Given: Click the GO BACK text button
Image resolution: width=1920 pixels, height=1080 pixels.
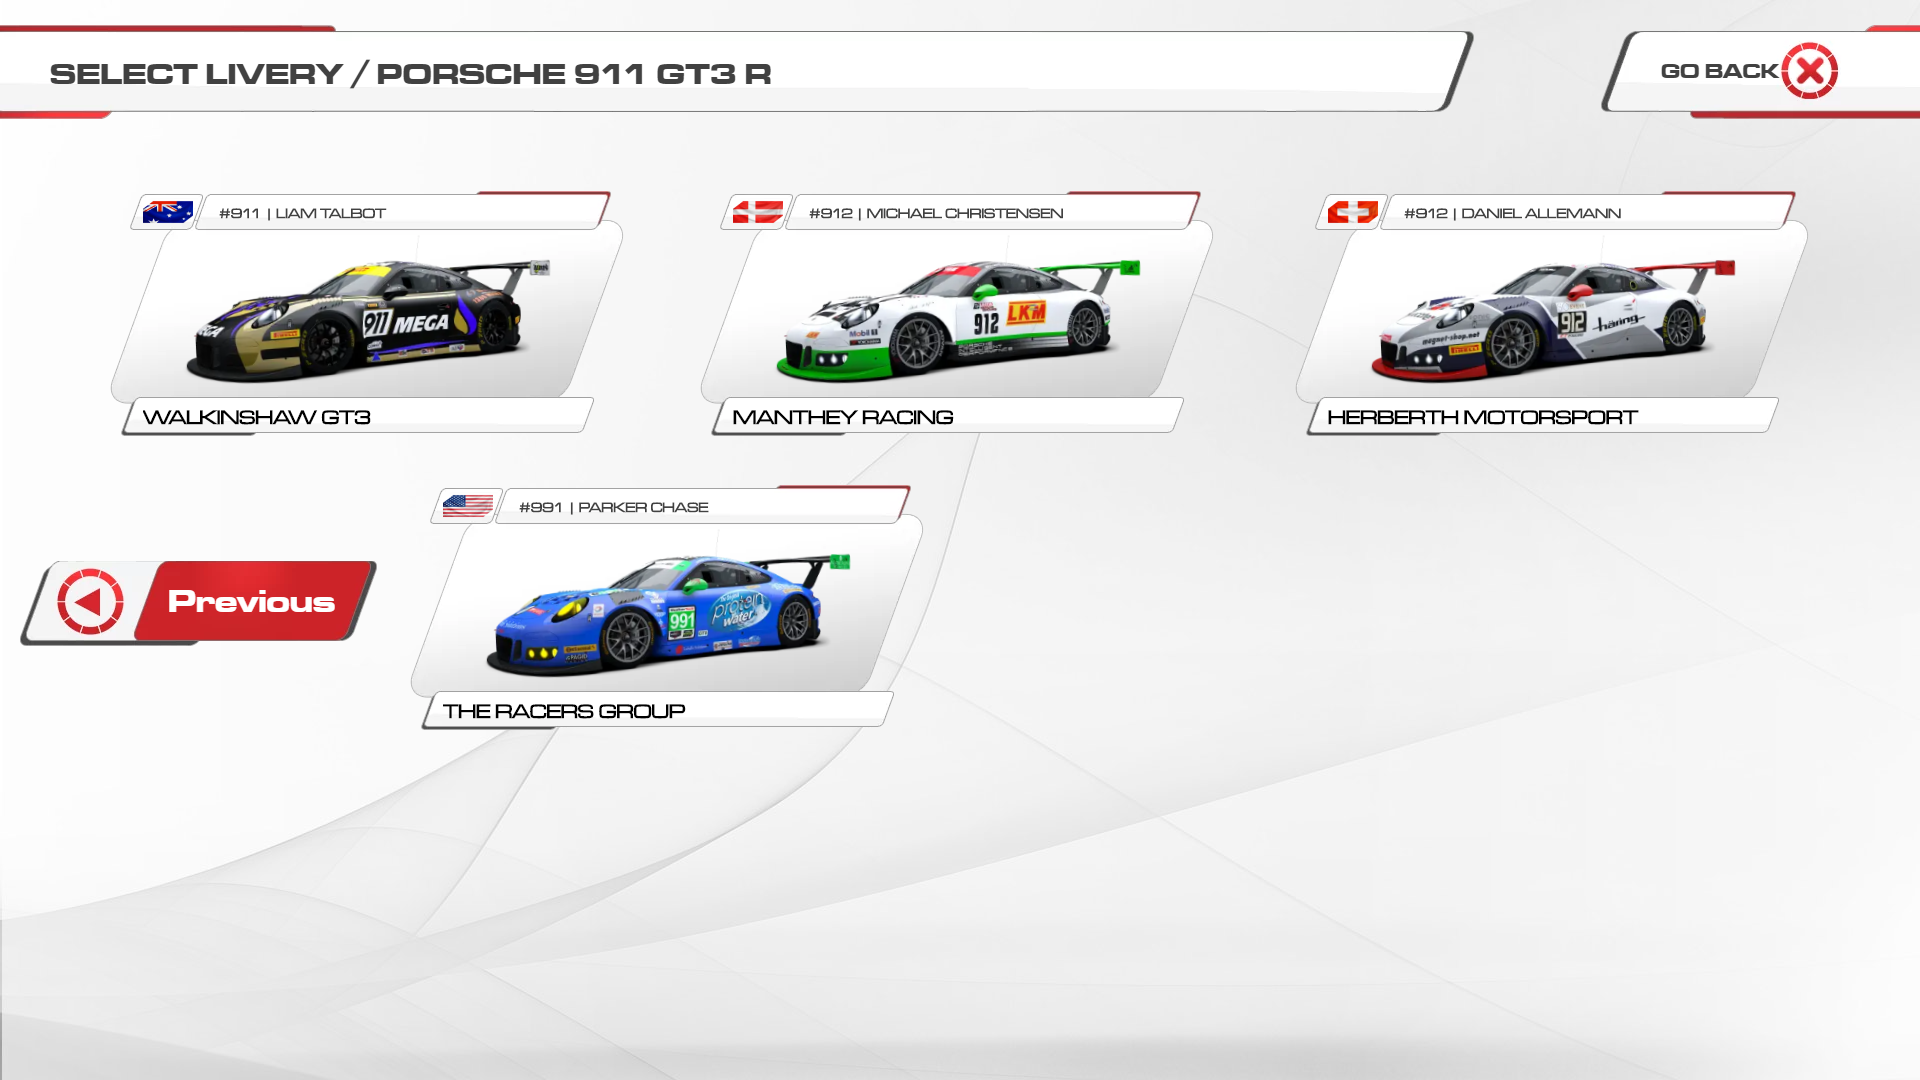Looking at the screenshot, I should tap(1718, 71).
